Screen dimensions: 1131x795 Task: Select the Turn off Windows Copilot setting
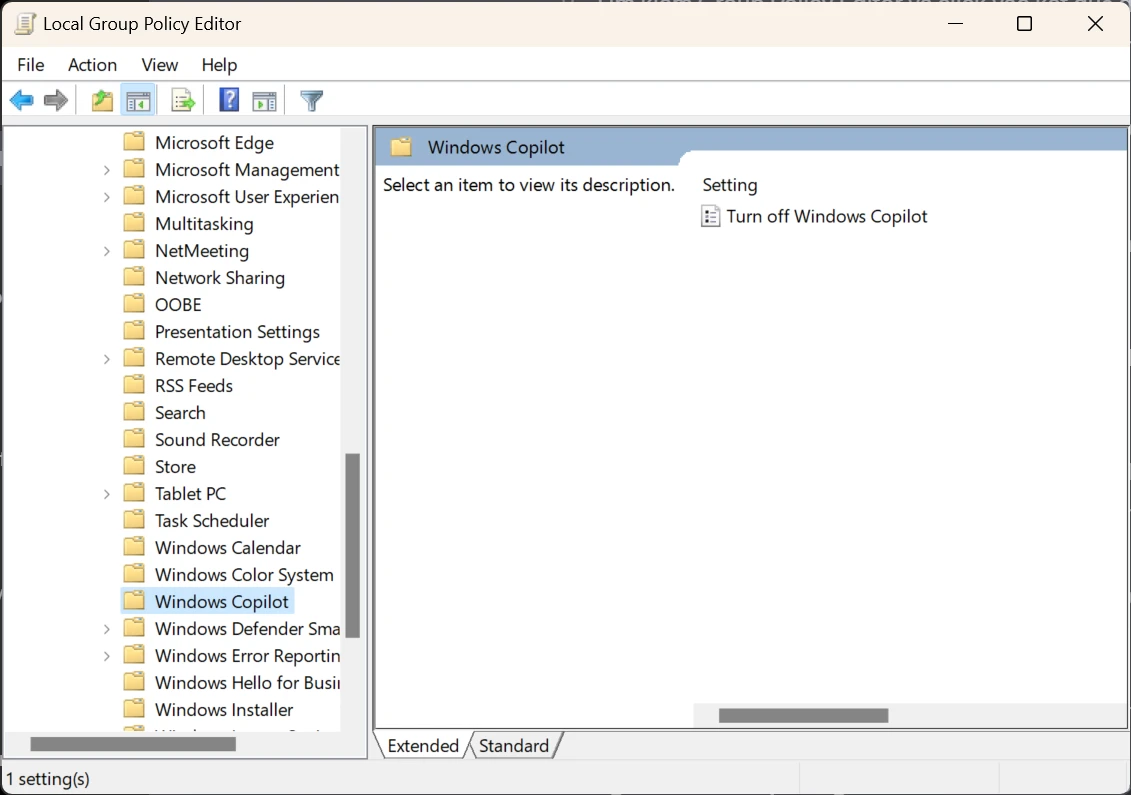[x=827, y=216]
